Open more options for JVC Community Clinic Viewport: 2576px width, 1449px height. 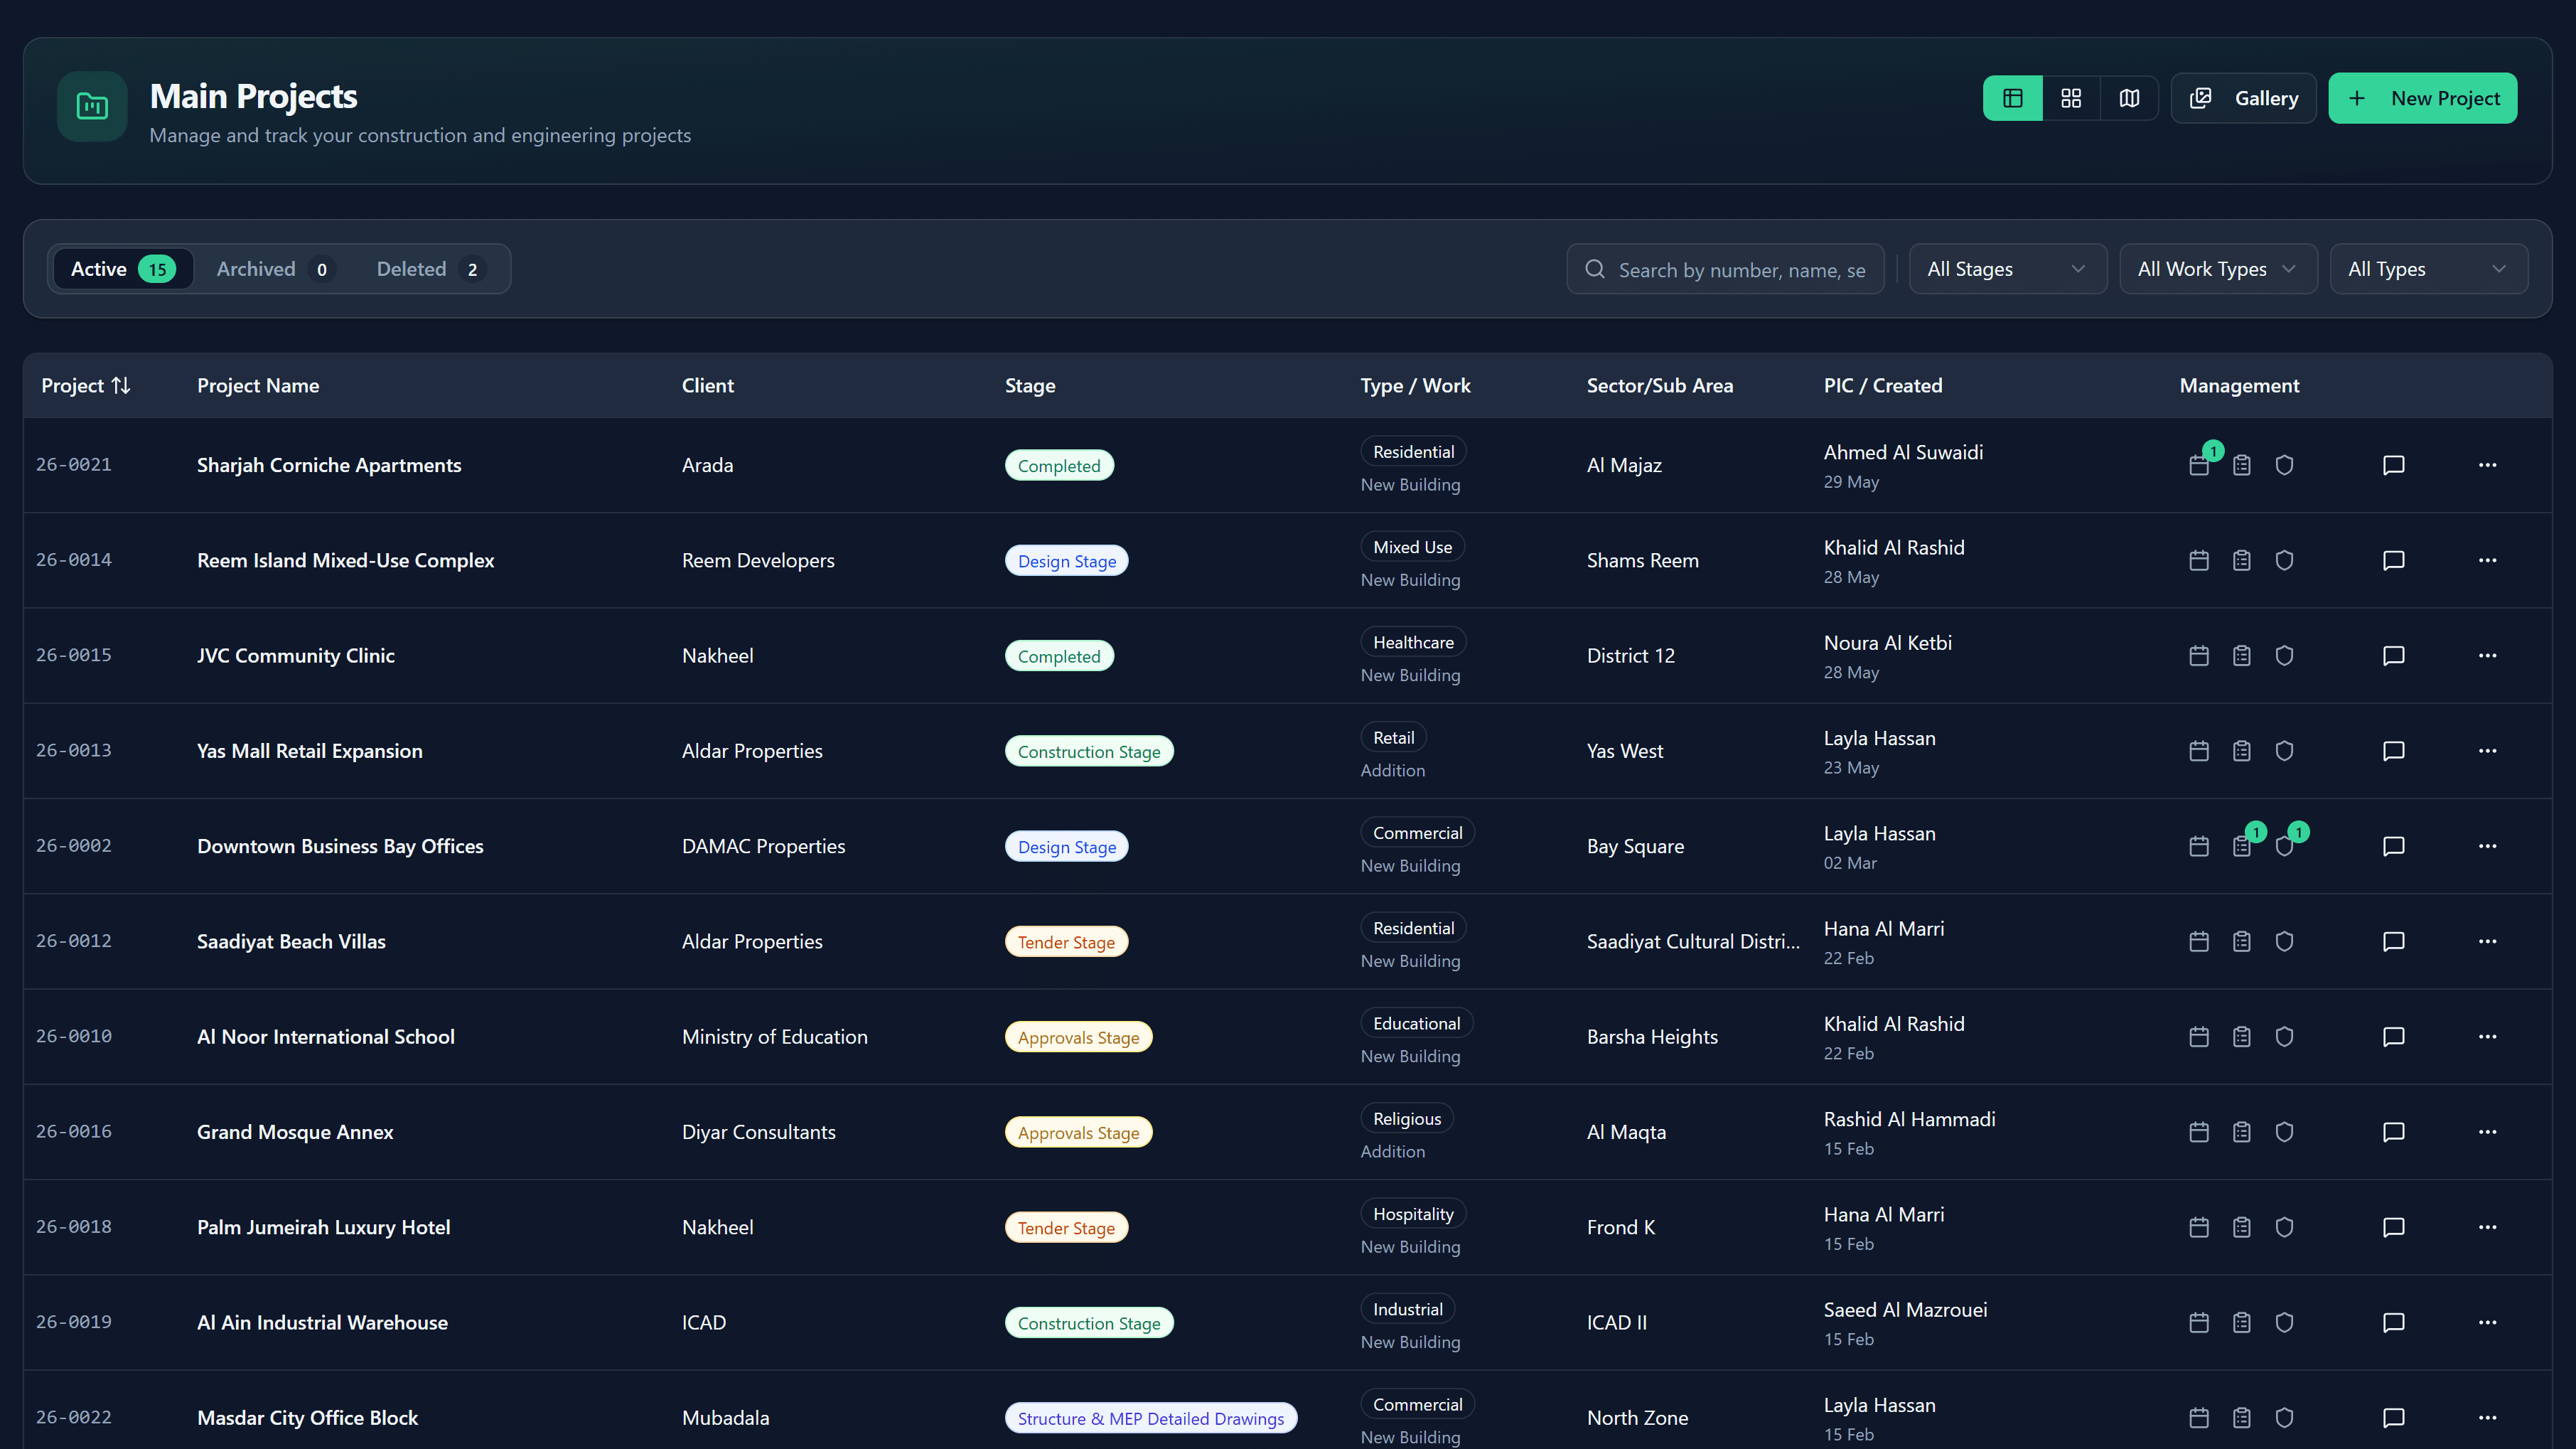point(2487,655)
